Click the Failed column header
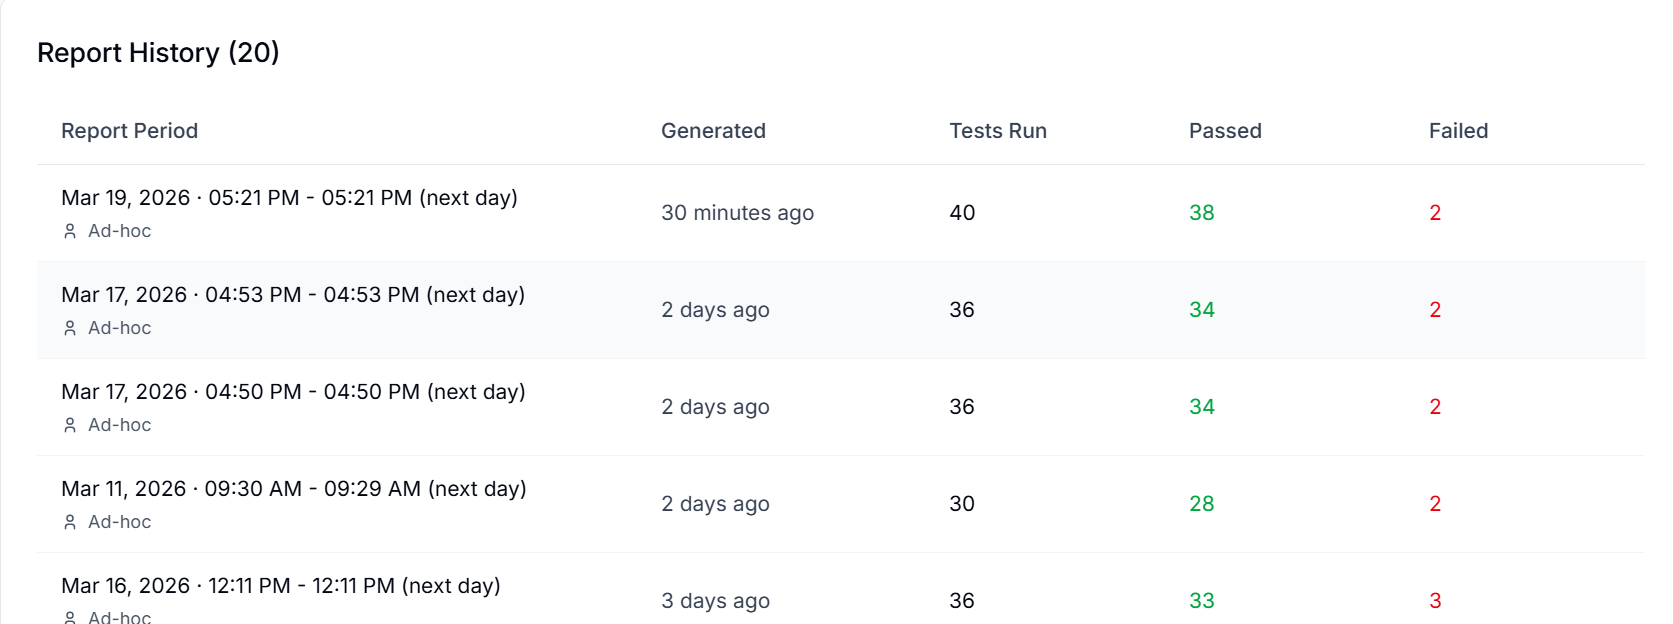 (x=1457, y=131)
